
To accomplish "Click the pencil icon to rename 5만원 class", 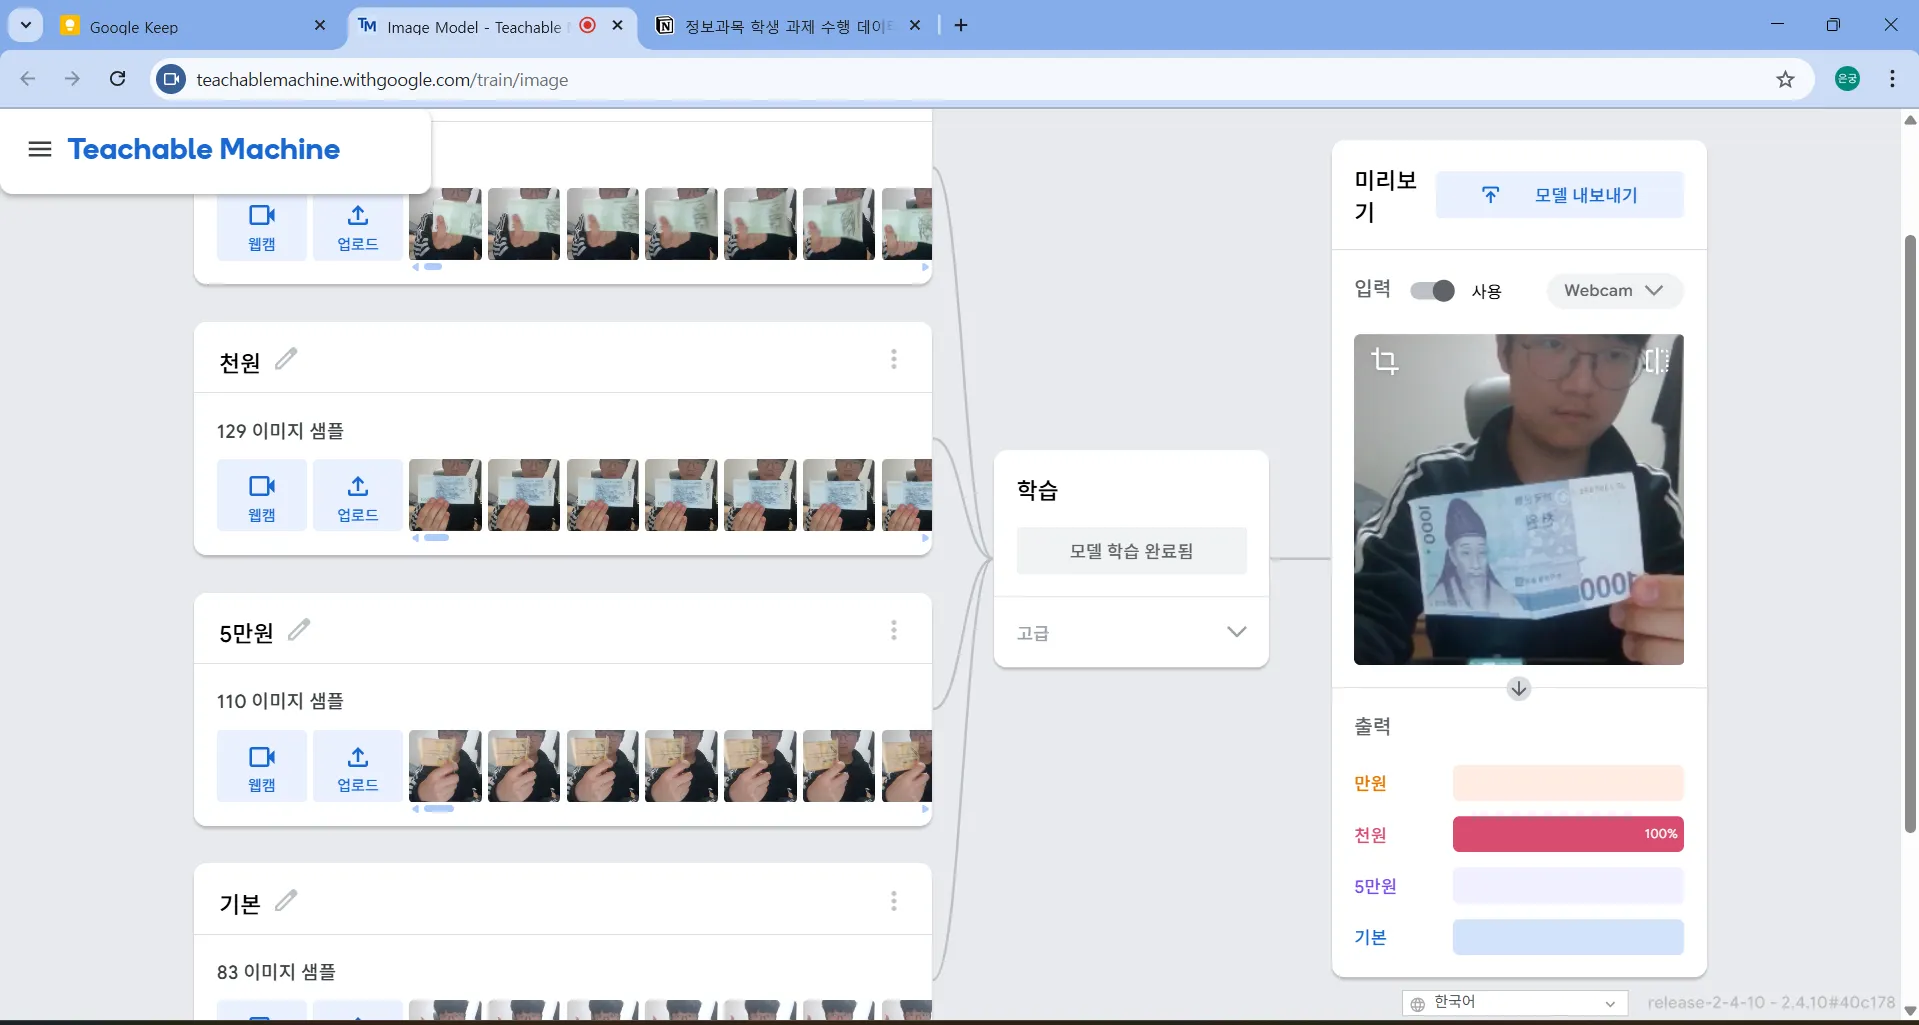I will pyautogui.click(x=299, y=629).
